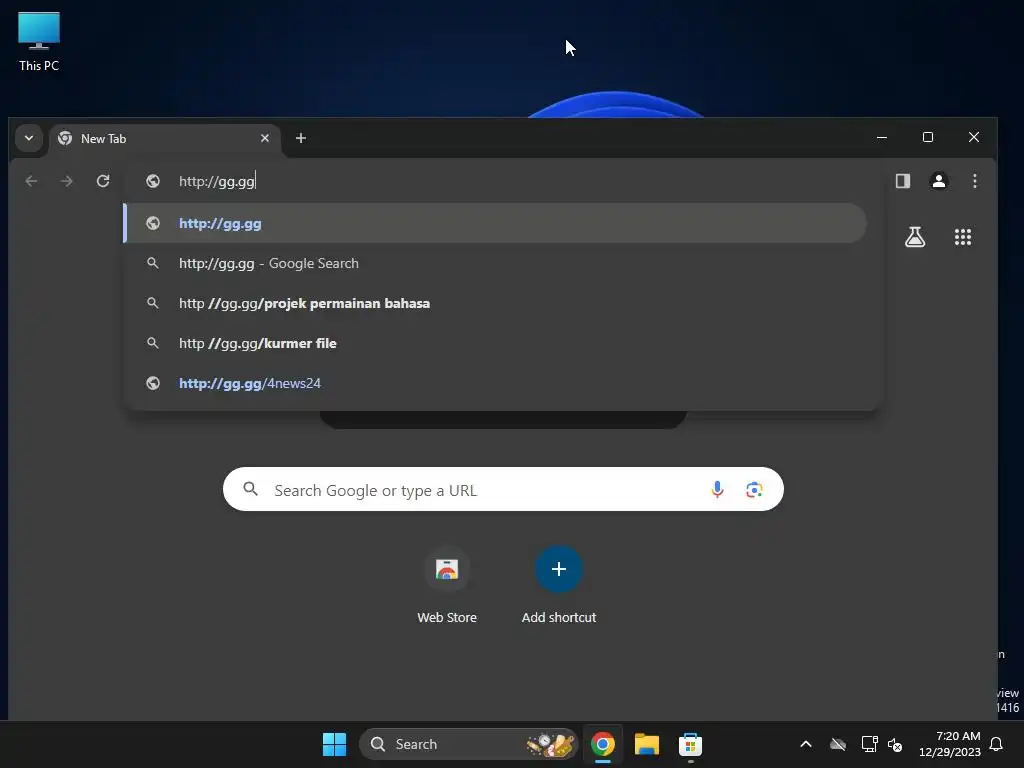Show hidden system tray icons

point(806,744)
